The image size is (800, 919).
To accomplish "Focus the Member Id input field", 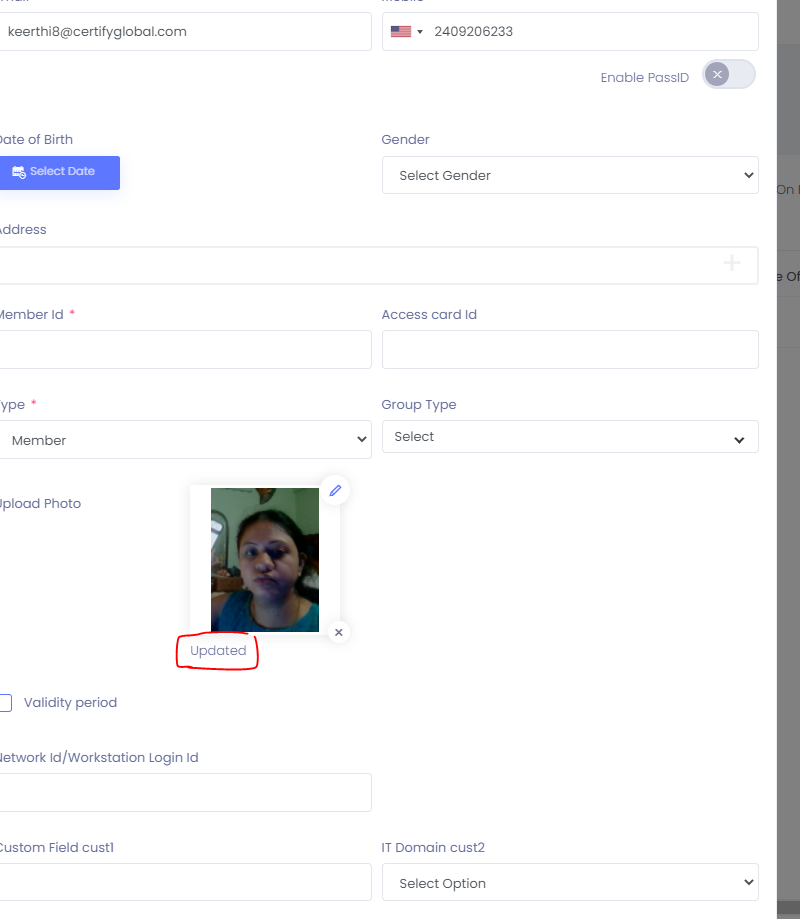I will point(185,350).
